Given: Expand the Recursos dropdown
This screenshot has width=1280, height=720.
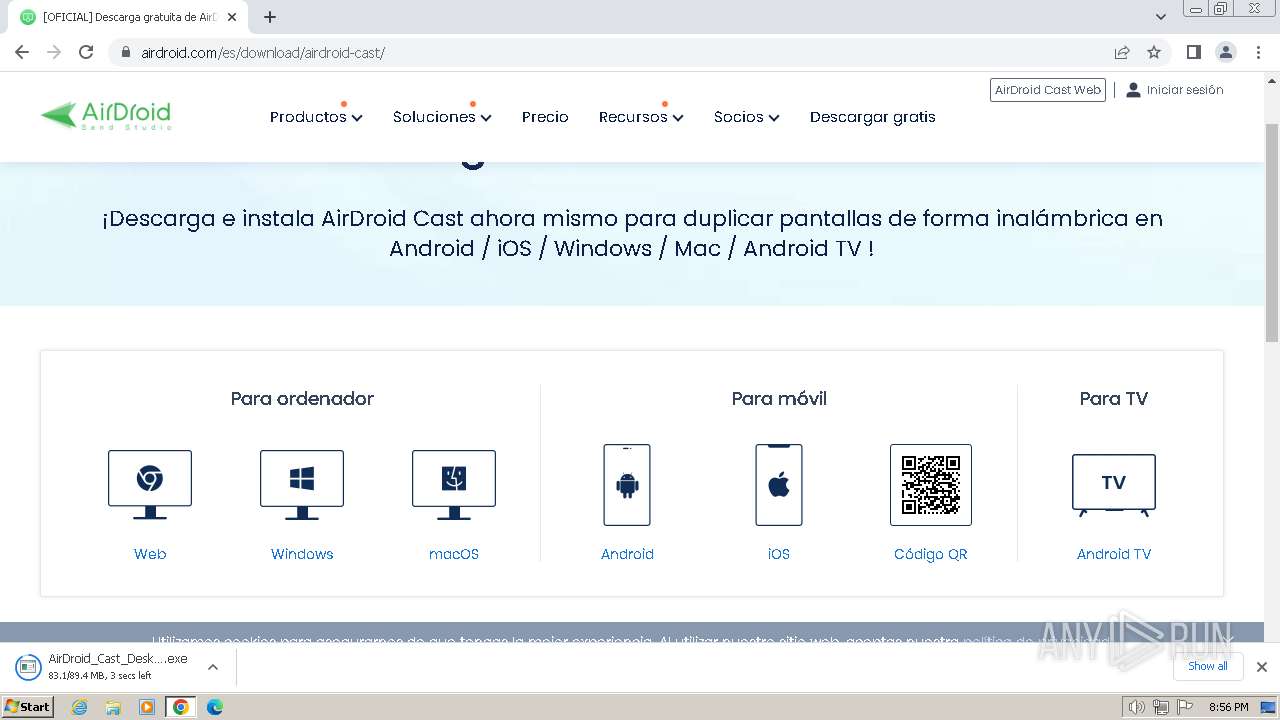Looking at the screenshot, I should (641, 117).
